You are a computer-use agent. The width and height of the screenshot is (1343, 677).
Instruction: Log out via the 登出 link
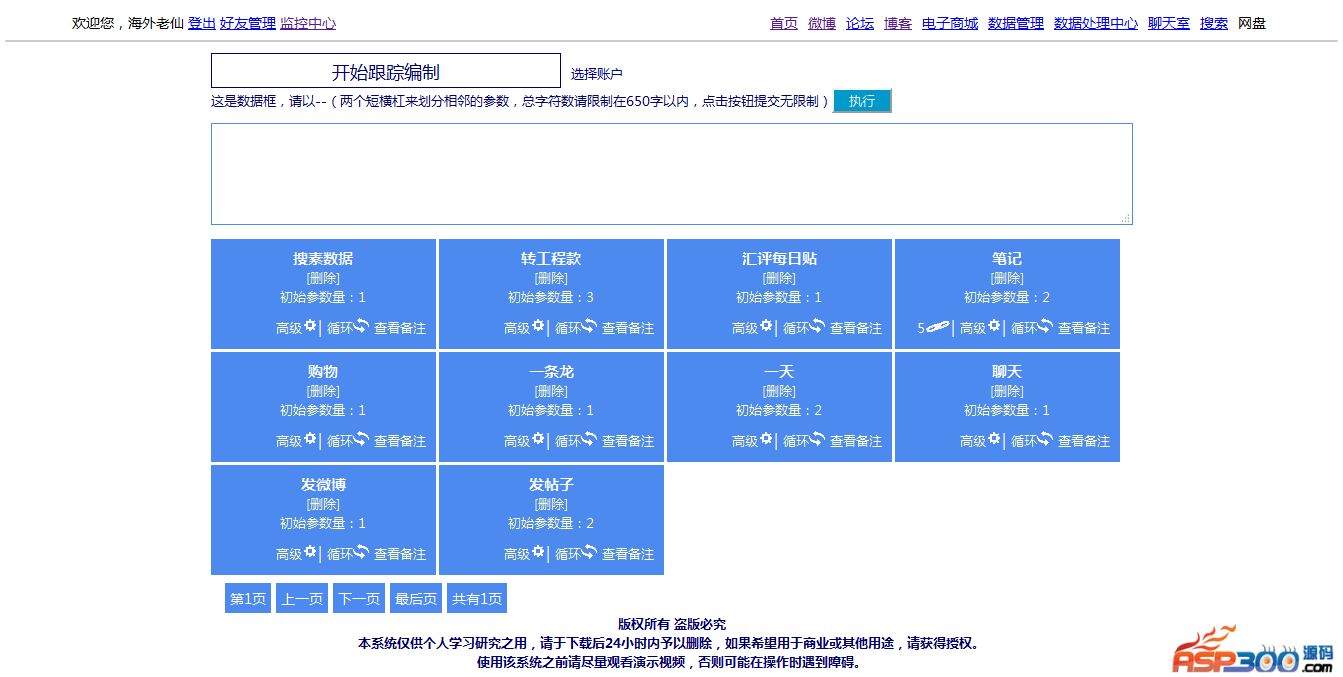[x=202, y=23]
